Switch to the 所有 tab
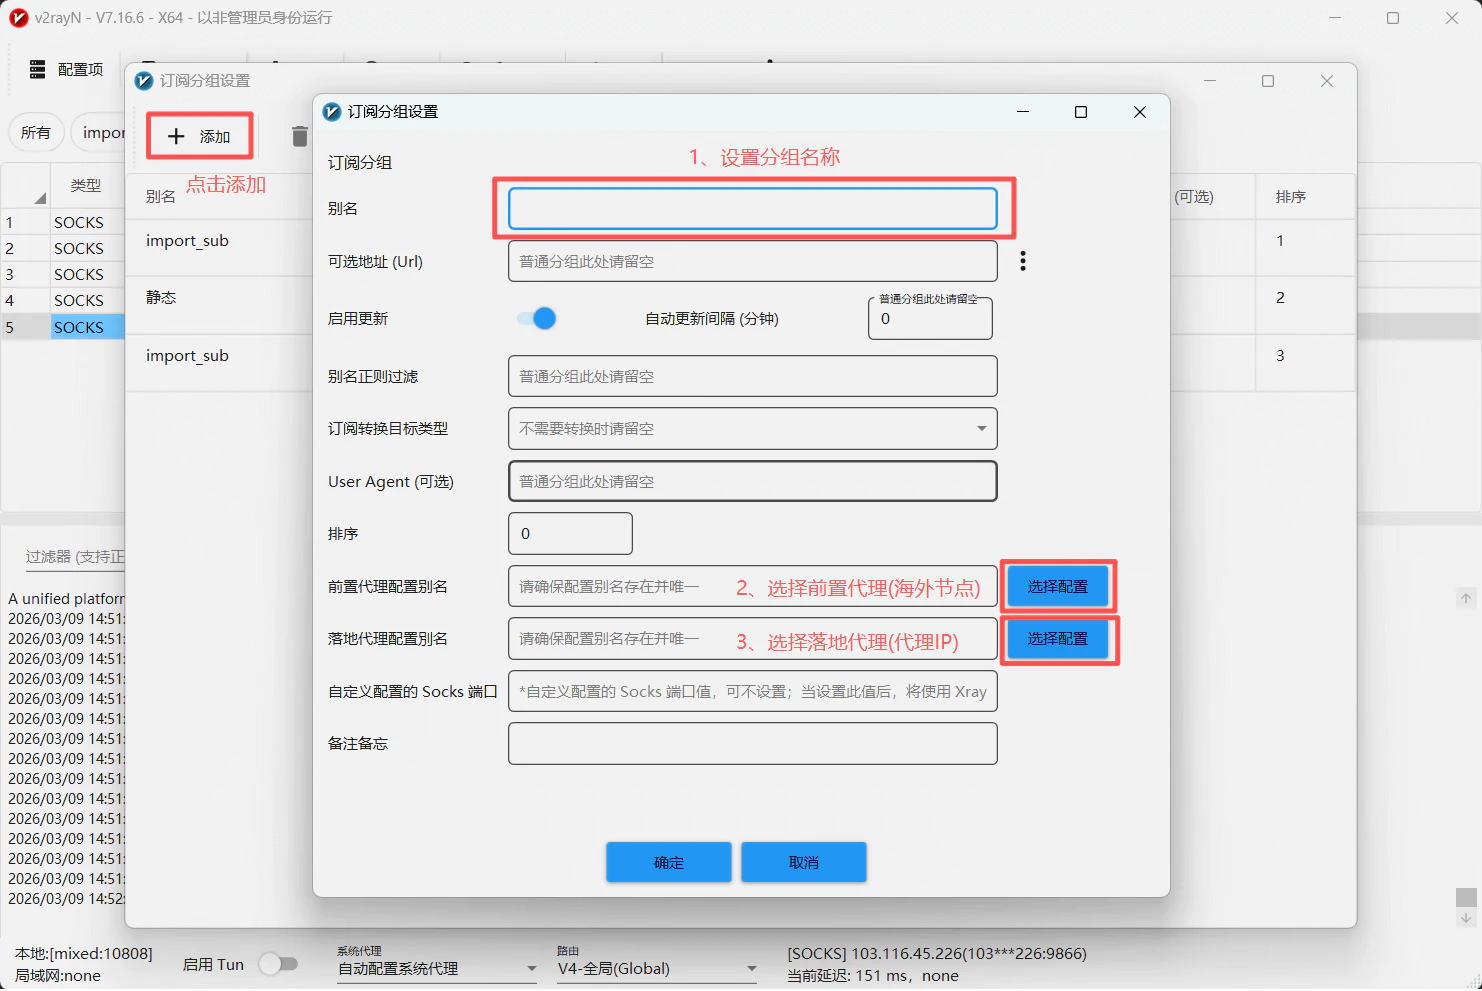 coord(36,131)
